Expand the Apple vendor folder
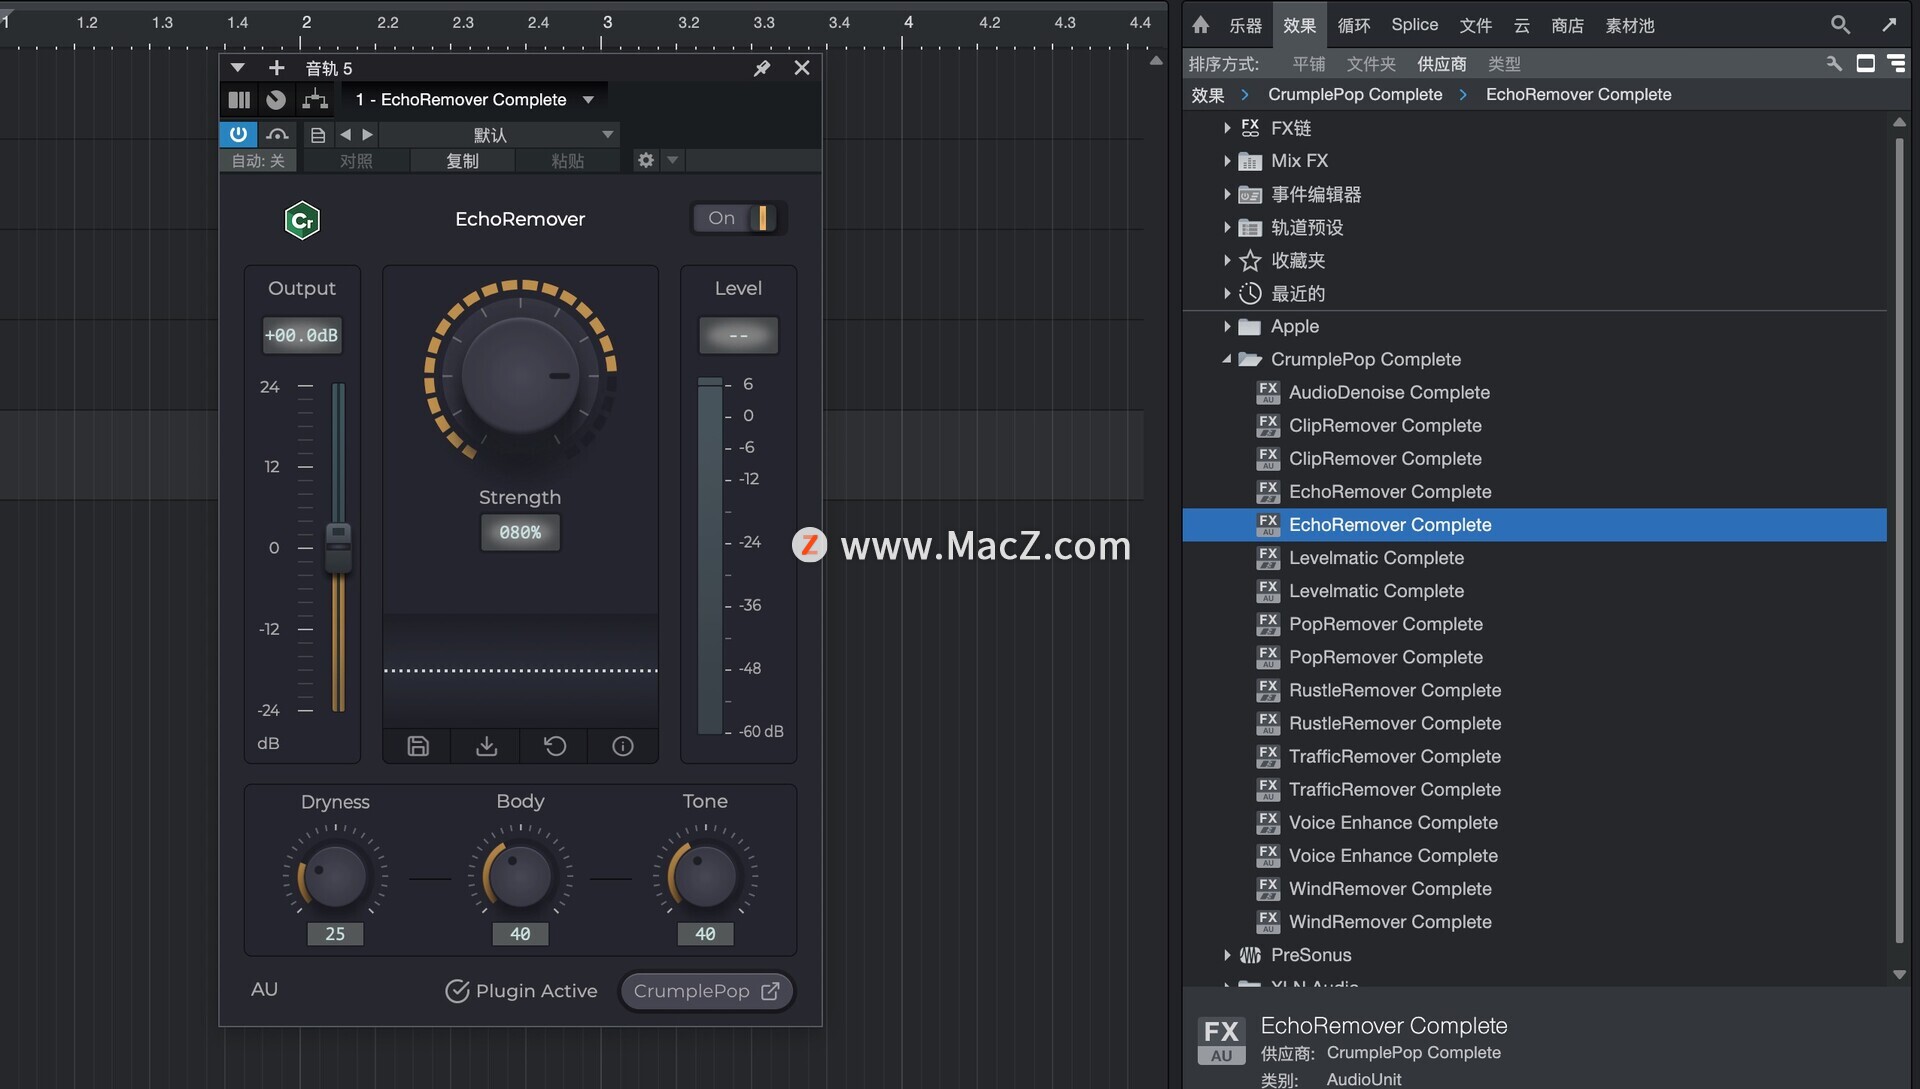Image resolution: width=1920 pixels, height=1089 pixels. tap(1227, 326)
